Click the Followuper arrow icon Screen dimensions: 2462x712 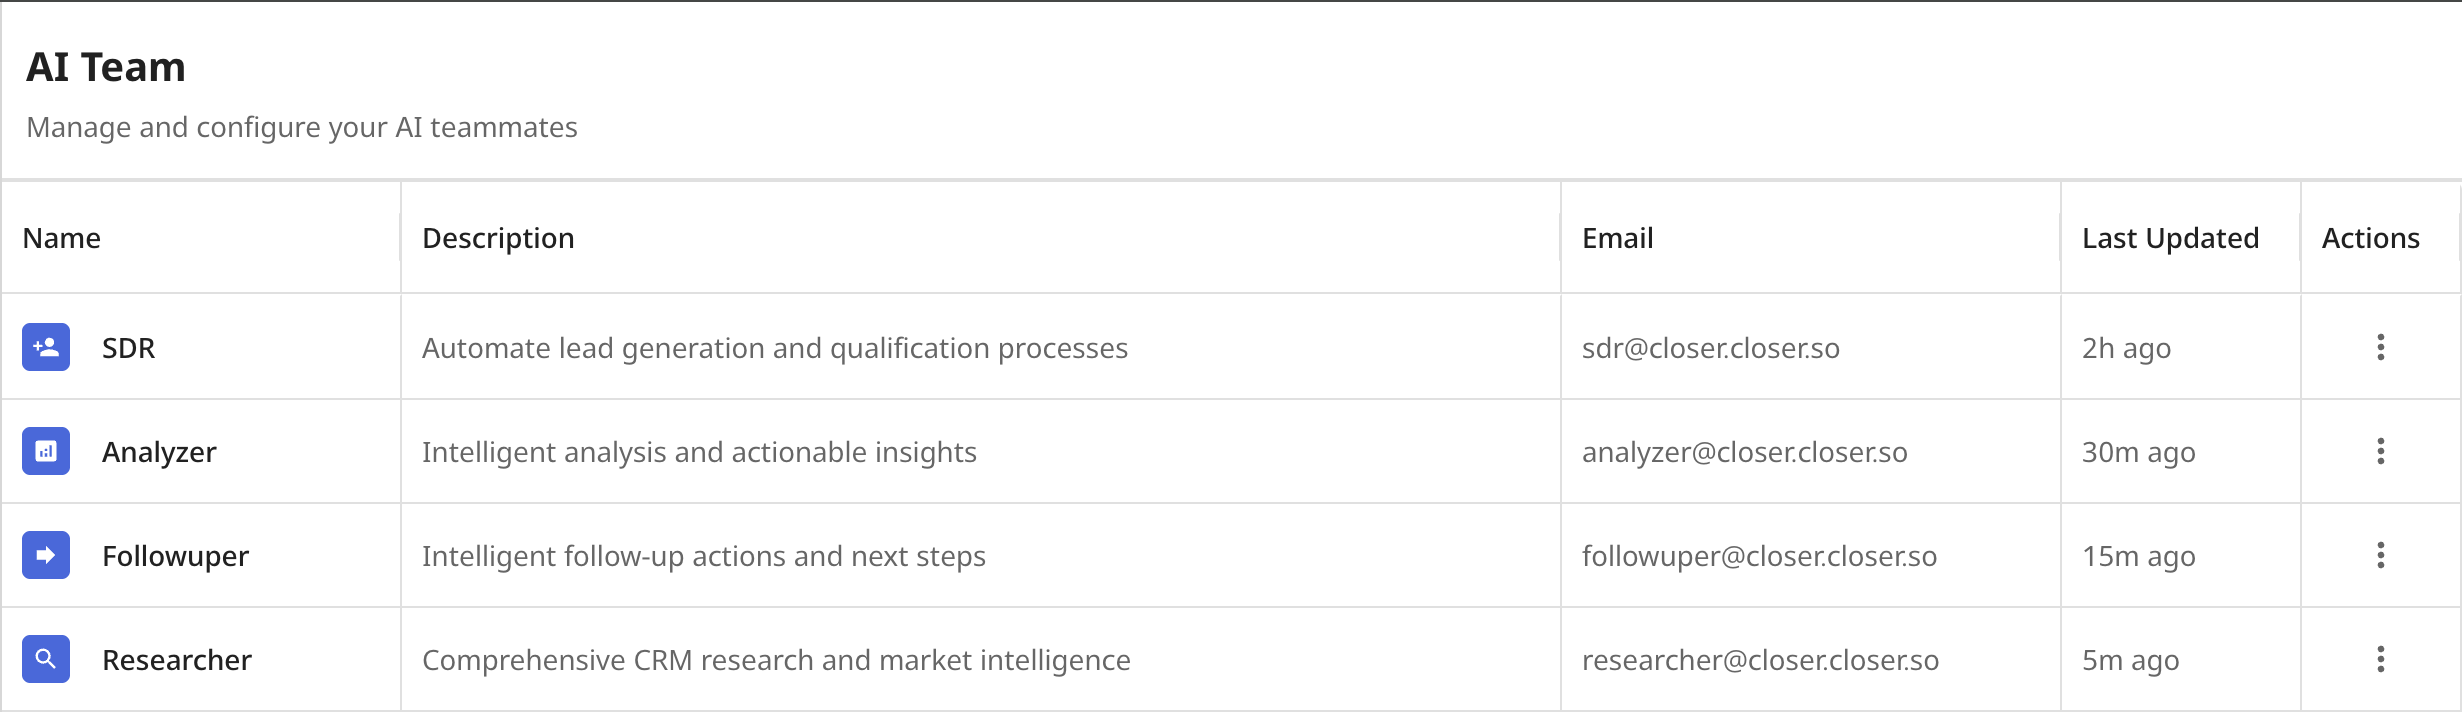tap(46, 555)
